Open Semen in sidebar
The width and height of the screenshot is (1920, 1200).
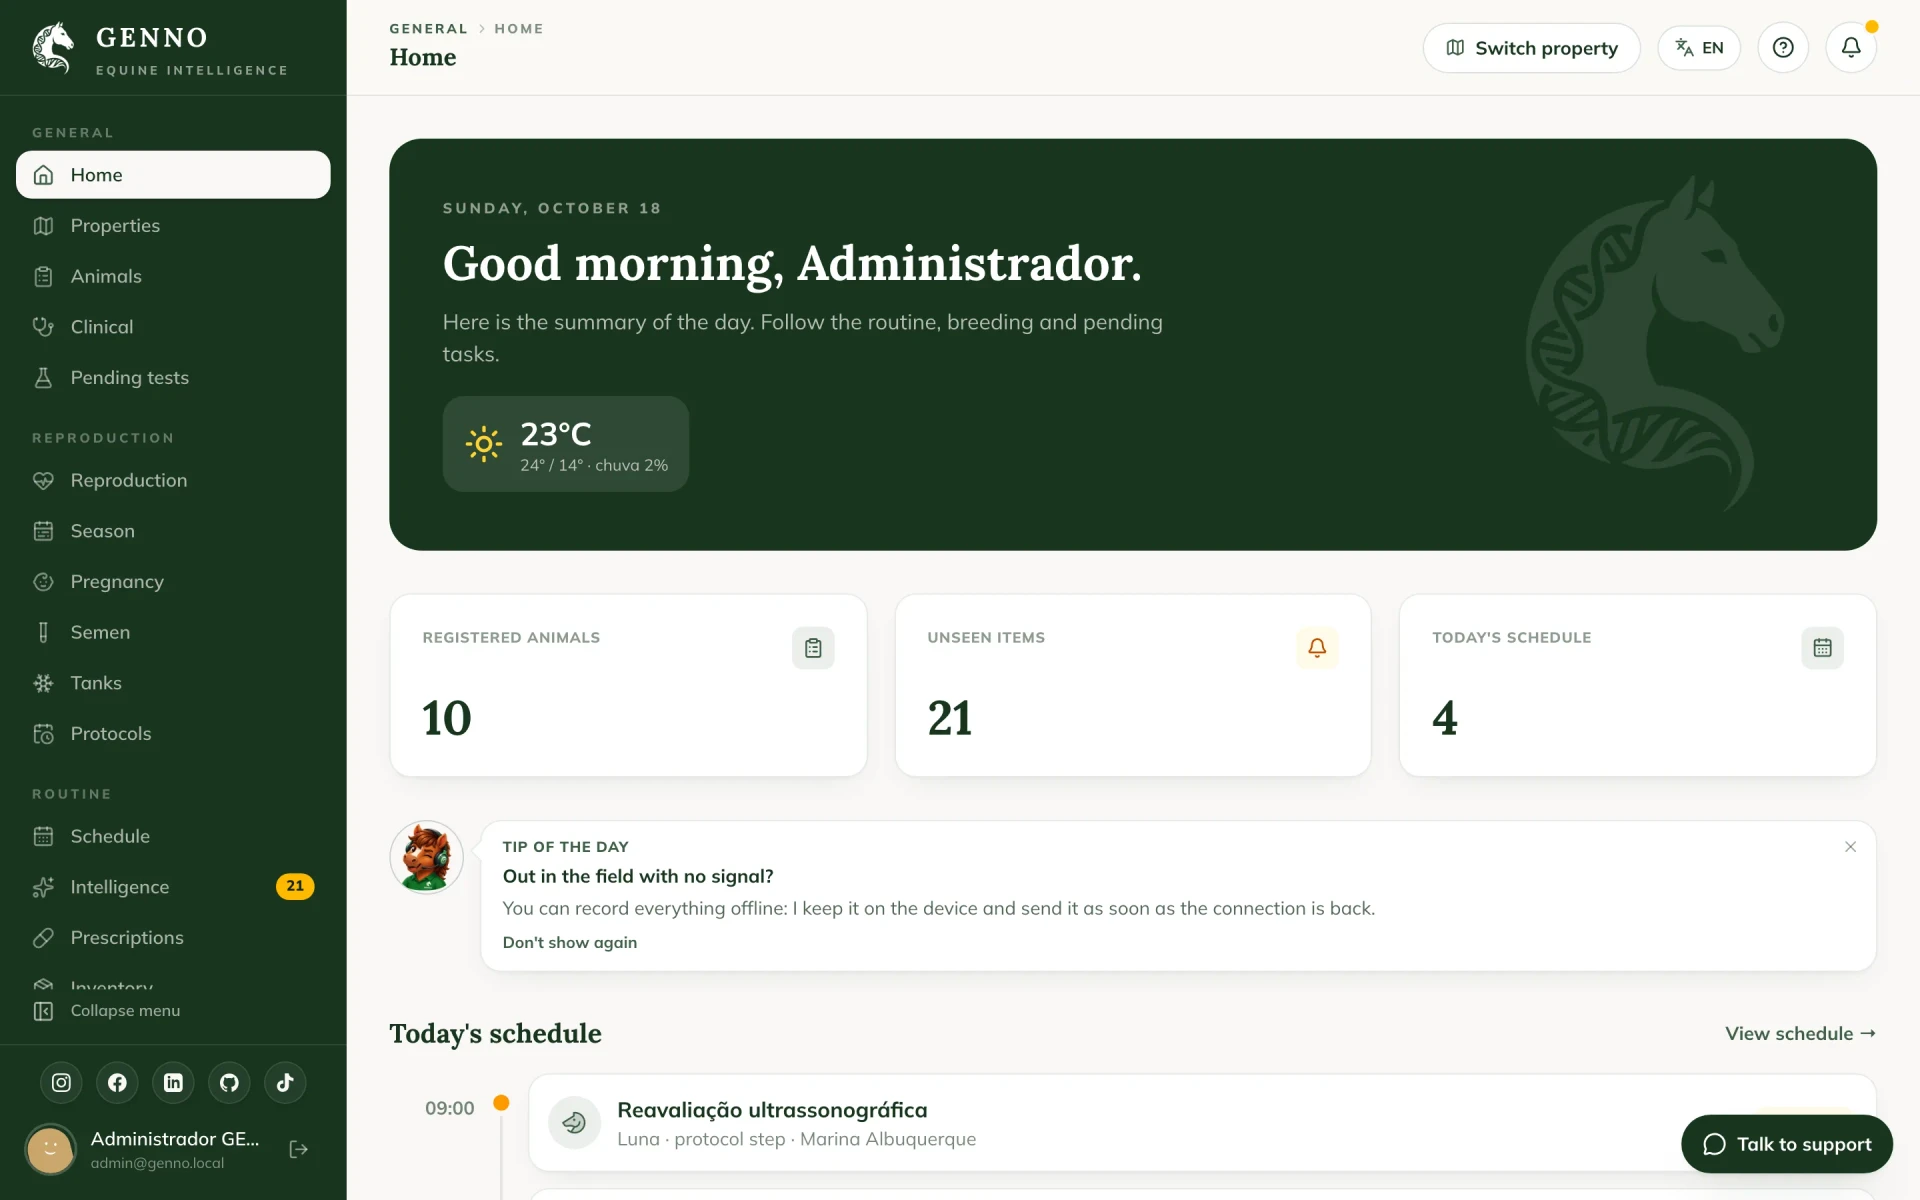click(173, 632)
